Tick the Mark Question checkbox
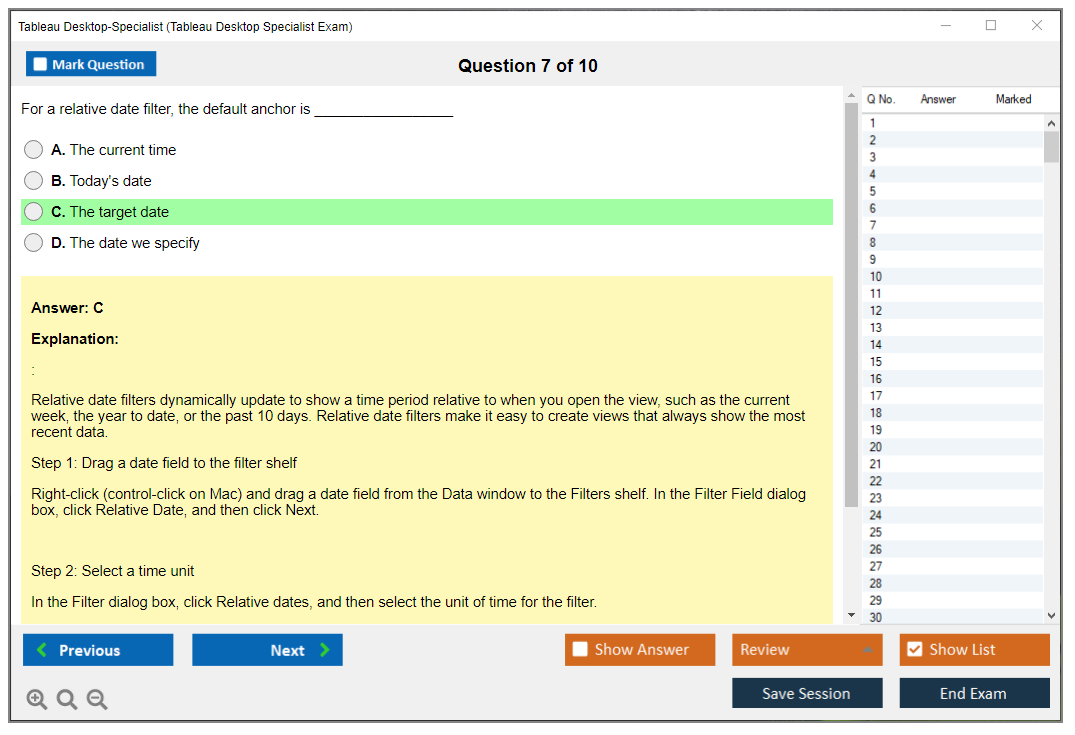 pyautogui.click(x=40, y=64)
